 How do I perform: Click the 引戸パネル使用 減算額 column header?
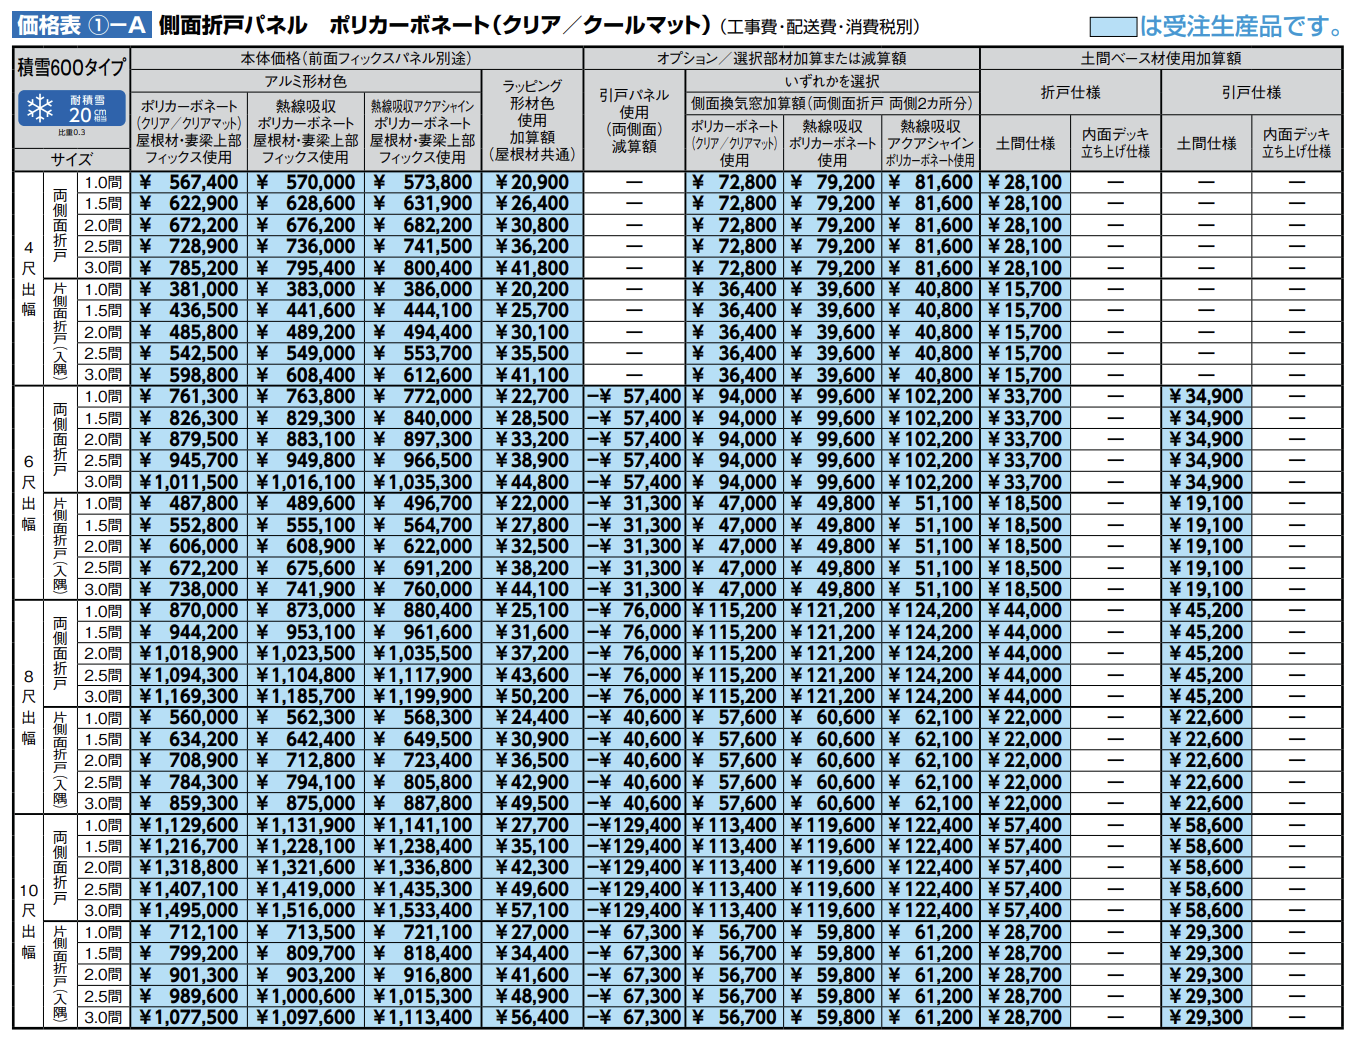634,120
